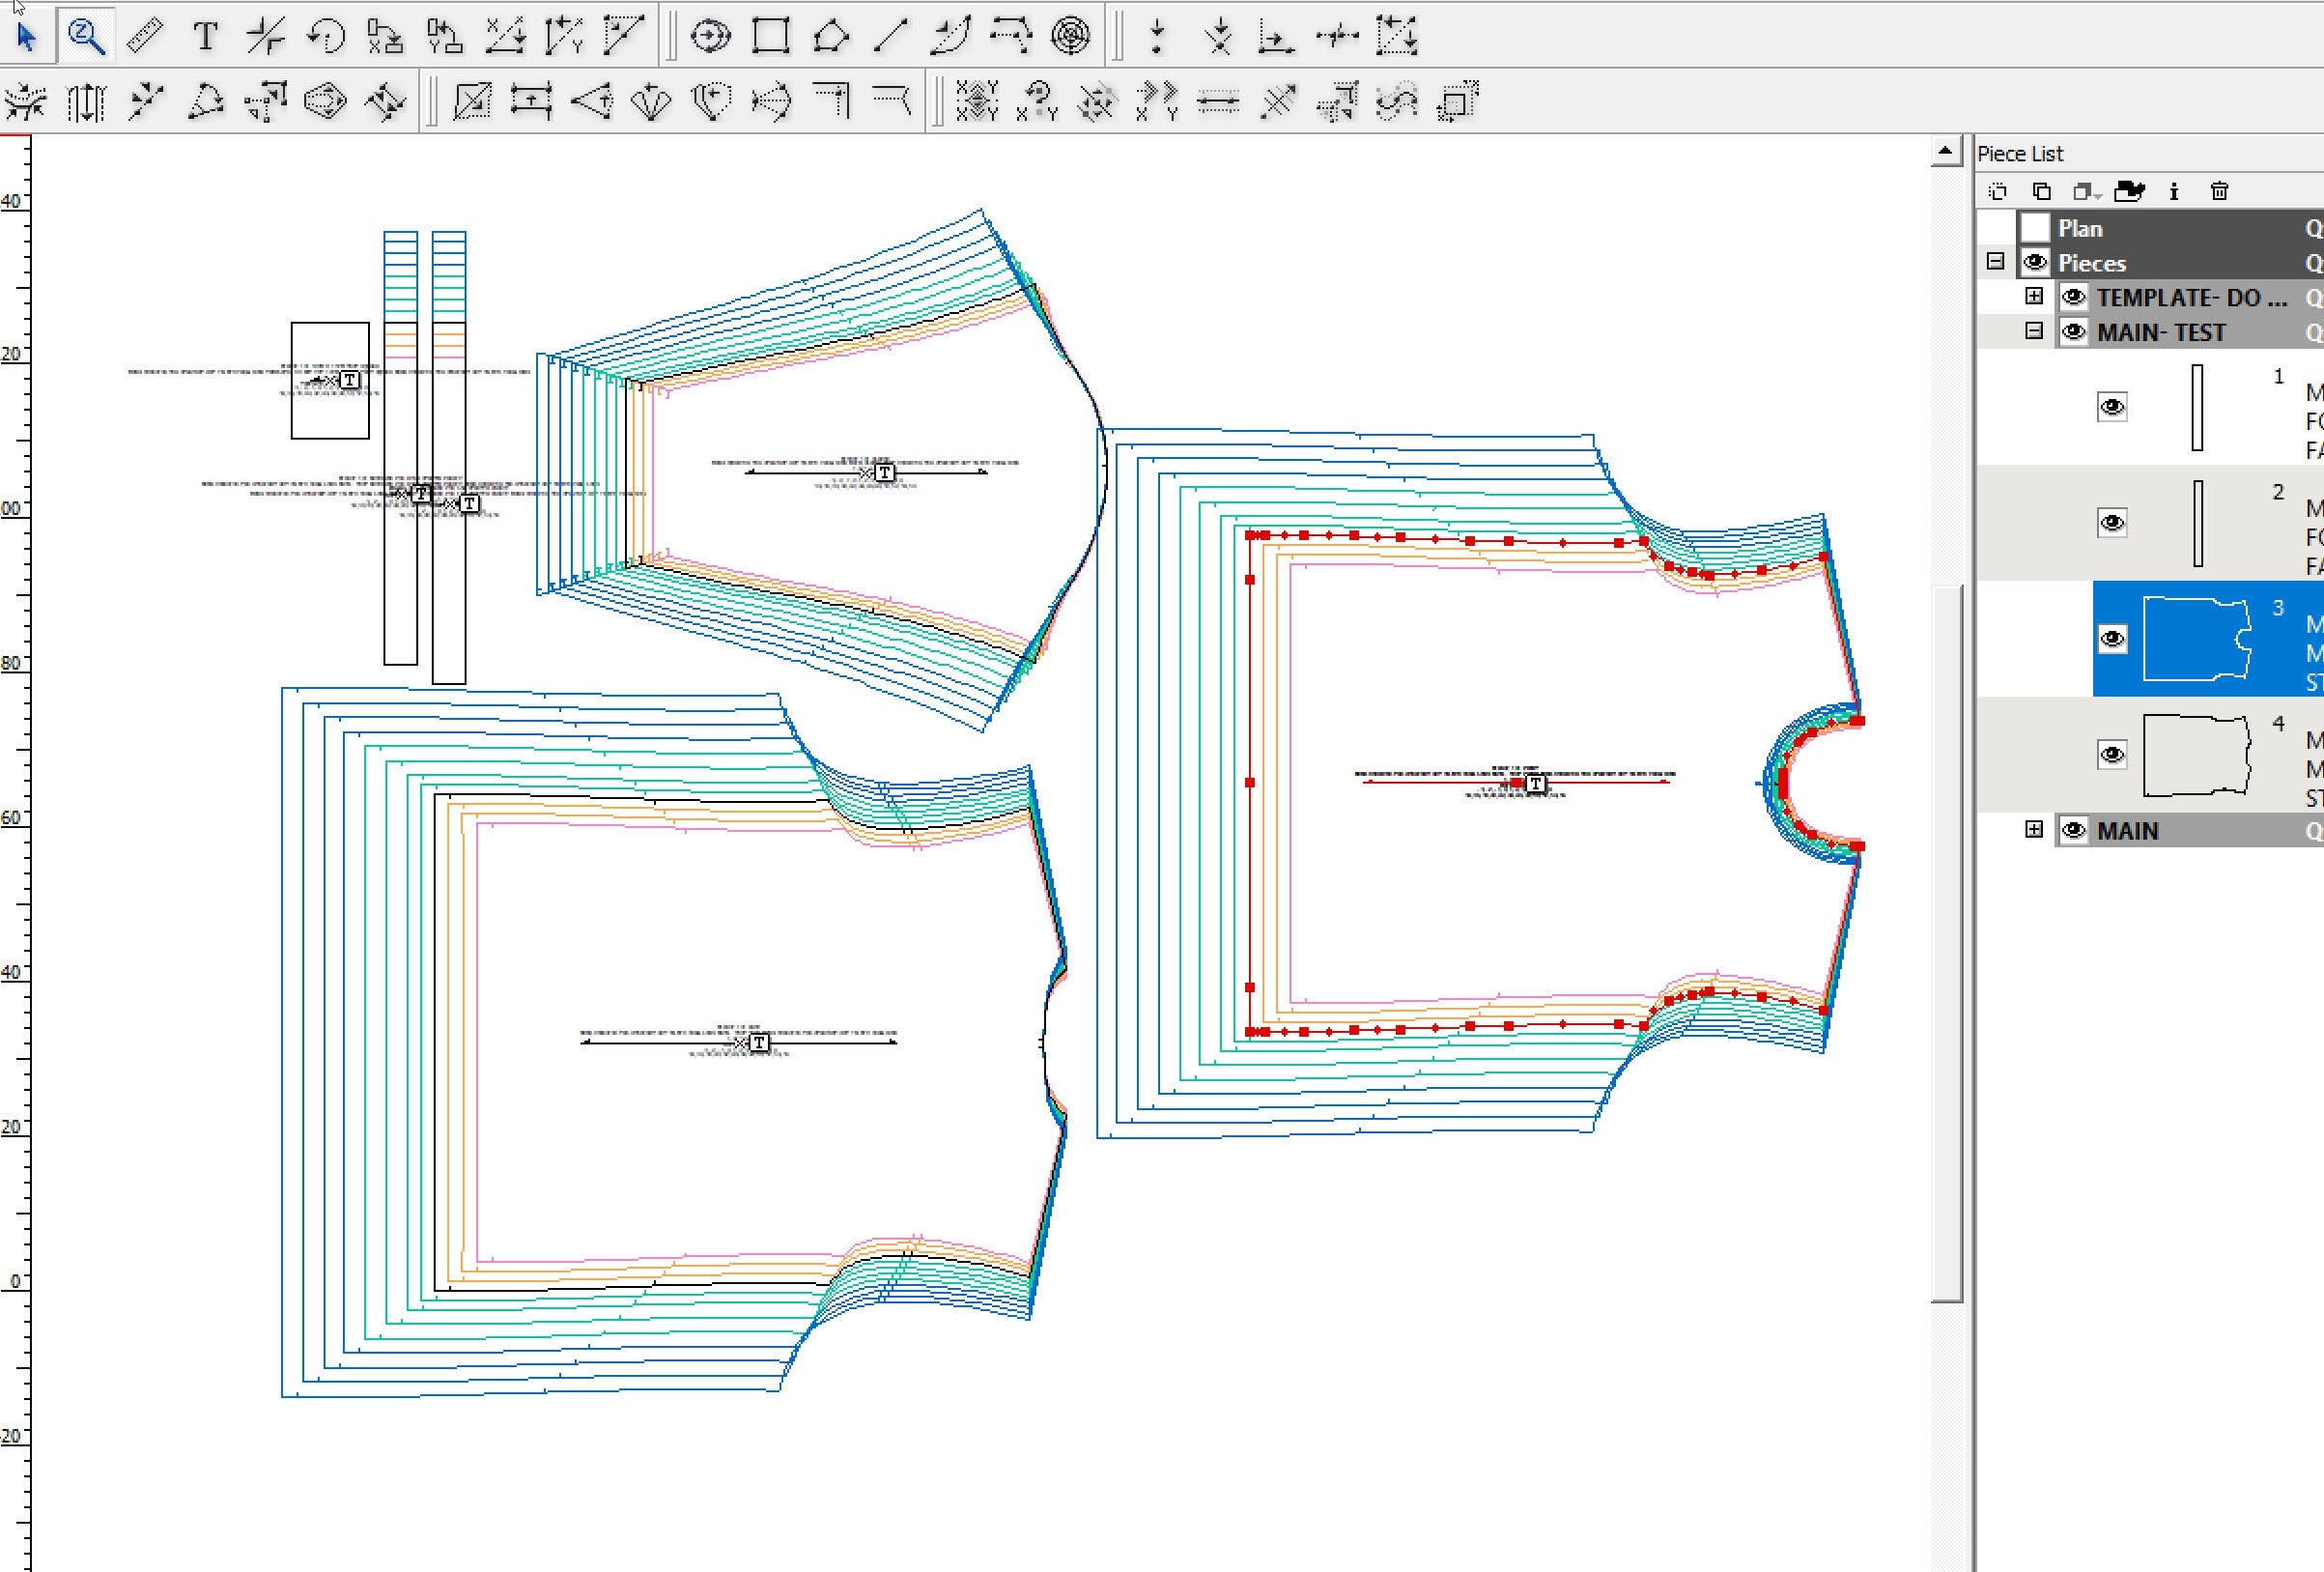Viewport: 2324px width, 1572px height.
Task: Expand the TEMPLATE- DO group
Action: coord(2033,296)
